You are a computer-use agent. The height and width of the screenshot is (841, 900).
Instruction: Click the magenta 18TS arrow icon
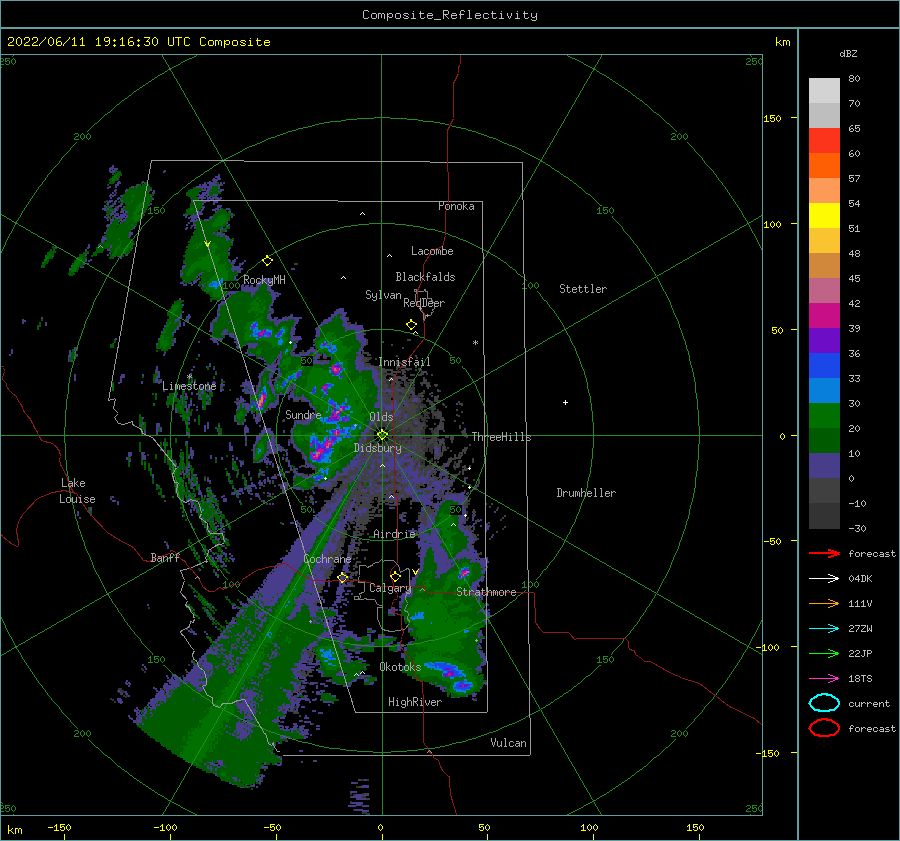(x=824, y=679)
